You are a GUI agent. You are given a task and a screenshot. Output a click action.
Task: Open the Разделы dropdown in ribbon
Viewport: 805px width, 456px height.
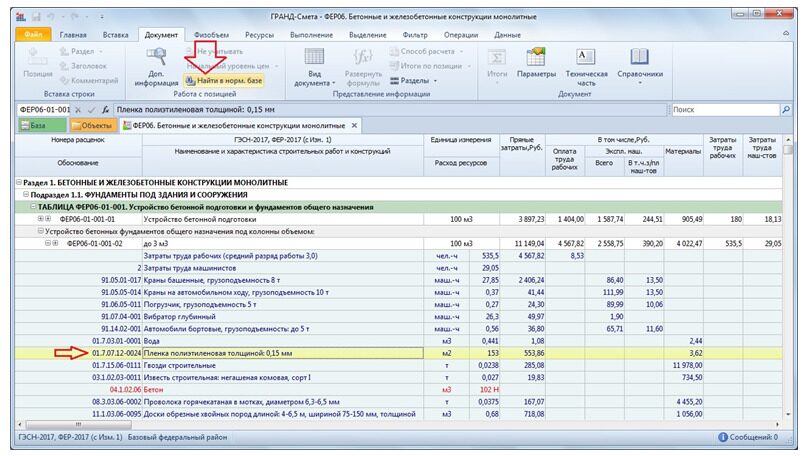point(413,81)
